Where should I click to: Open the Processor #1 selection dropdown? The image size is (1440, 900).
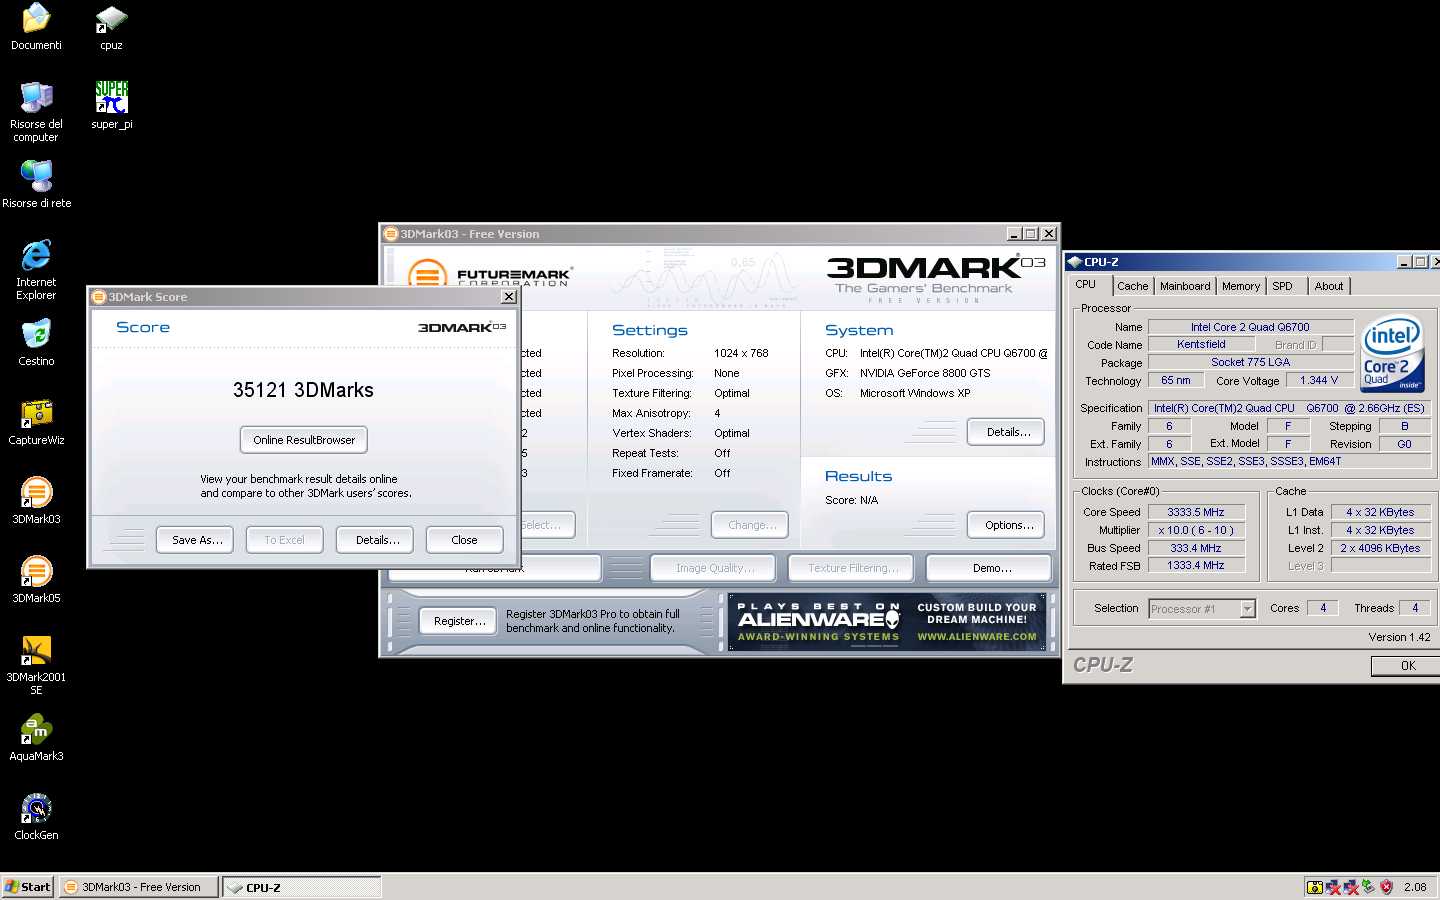pos(1202,608)
